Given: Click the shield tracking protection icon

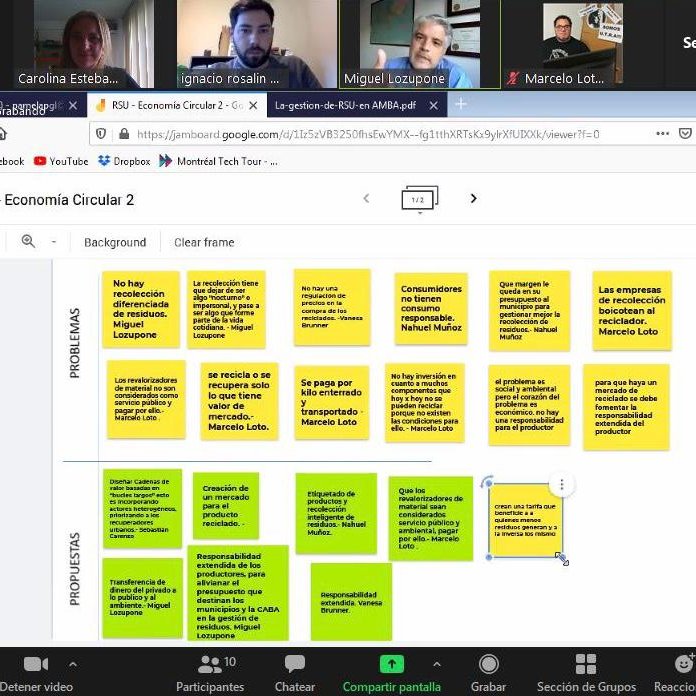Looking at the screenshot, I should (x=101, y=134).
